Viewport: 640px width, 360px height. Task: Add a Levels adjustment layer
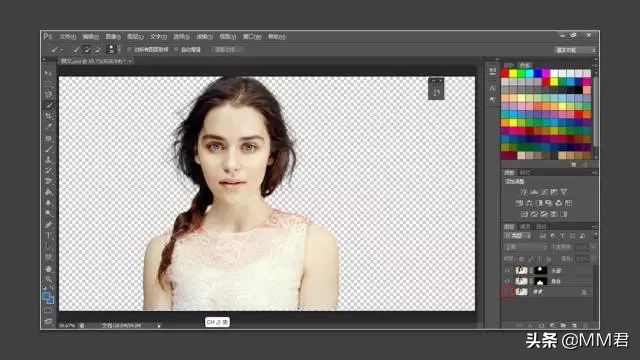(x=534, y=192)
